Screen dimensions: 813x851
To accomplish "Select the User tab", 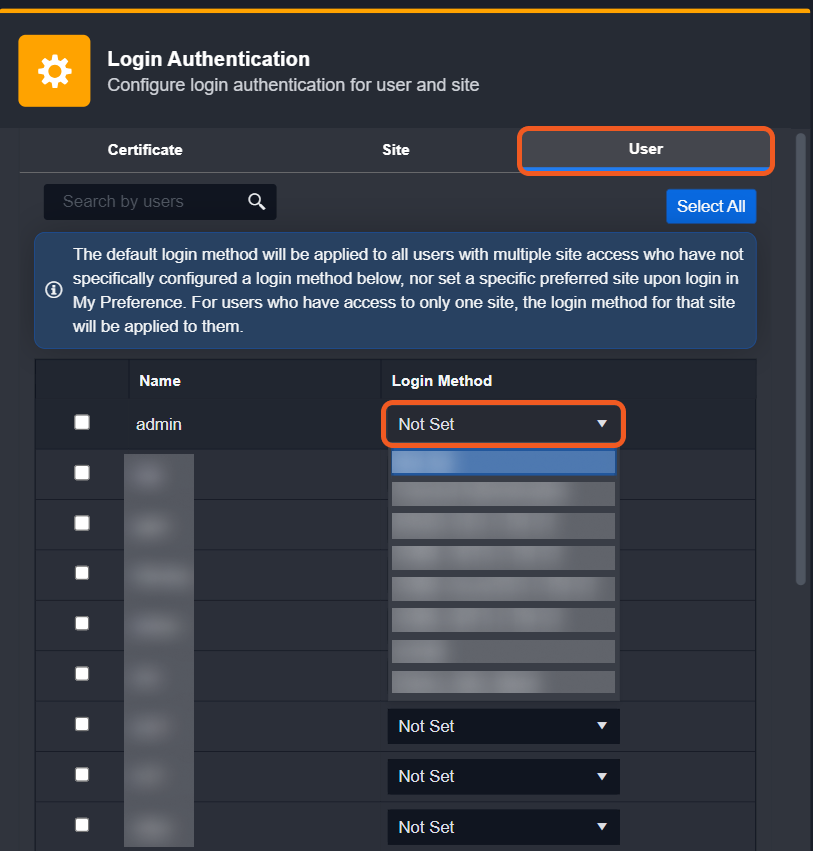I will click(645, 149).
